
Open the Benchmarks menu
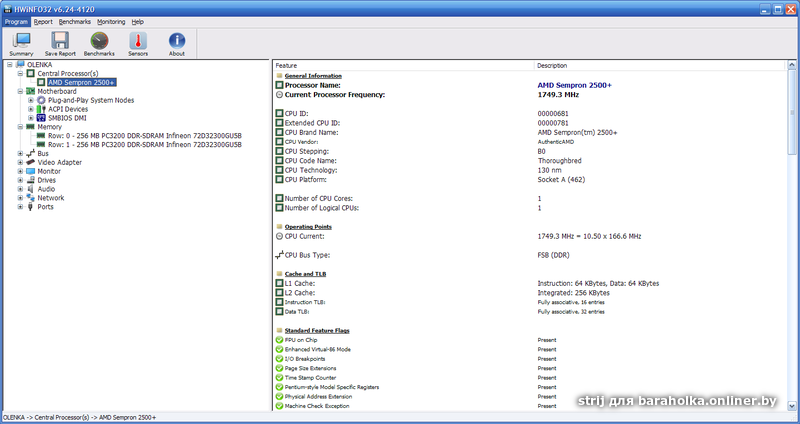(74, 22)
